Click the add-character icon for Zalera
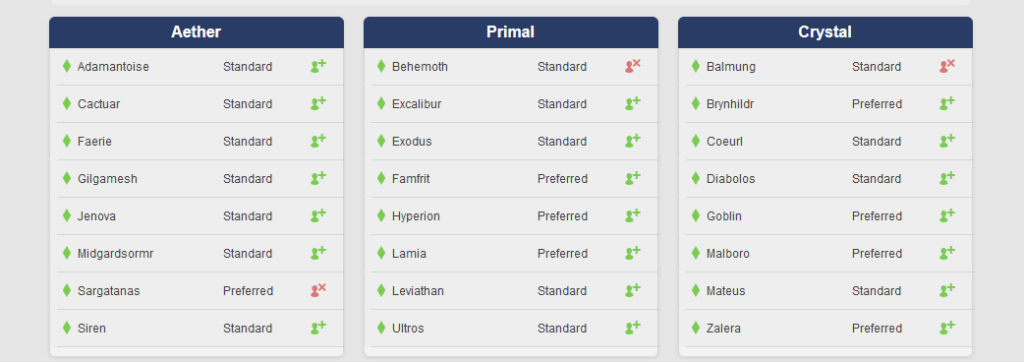The image size is (1024, 362). pos(948,327)
